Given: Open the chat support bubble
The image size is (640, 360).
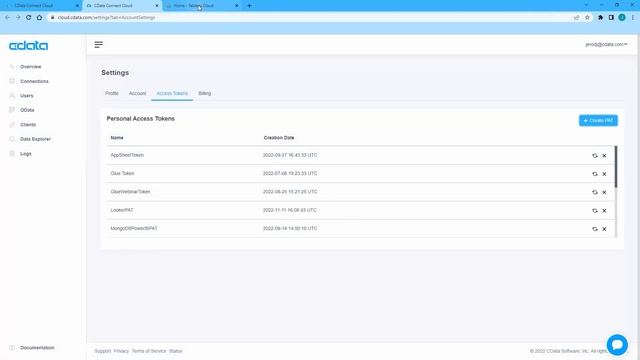Looking at the screenshot, I should pyautogui.click(x=617, y=345).
